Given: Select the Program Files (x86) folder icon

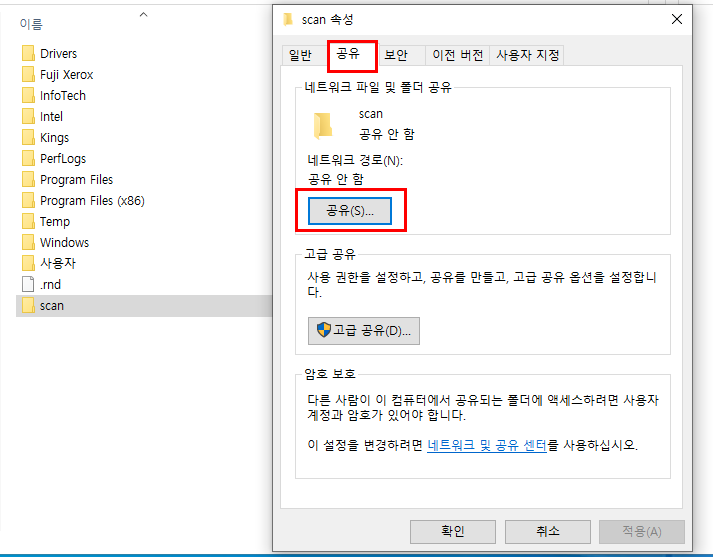Looking at the screenshot, I should click(x=28, y=200).
